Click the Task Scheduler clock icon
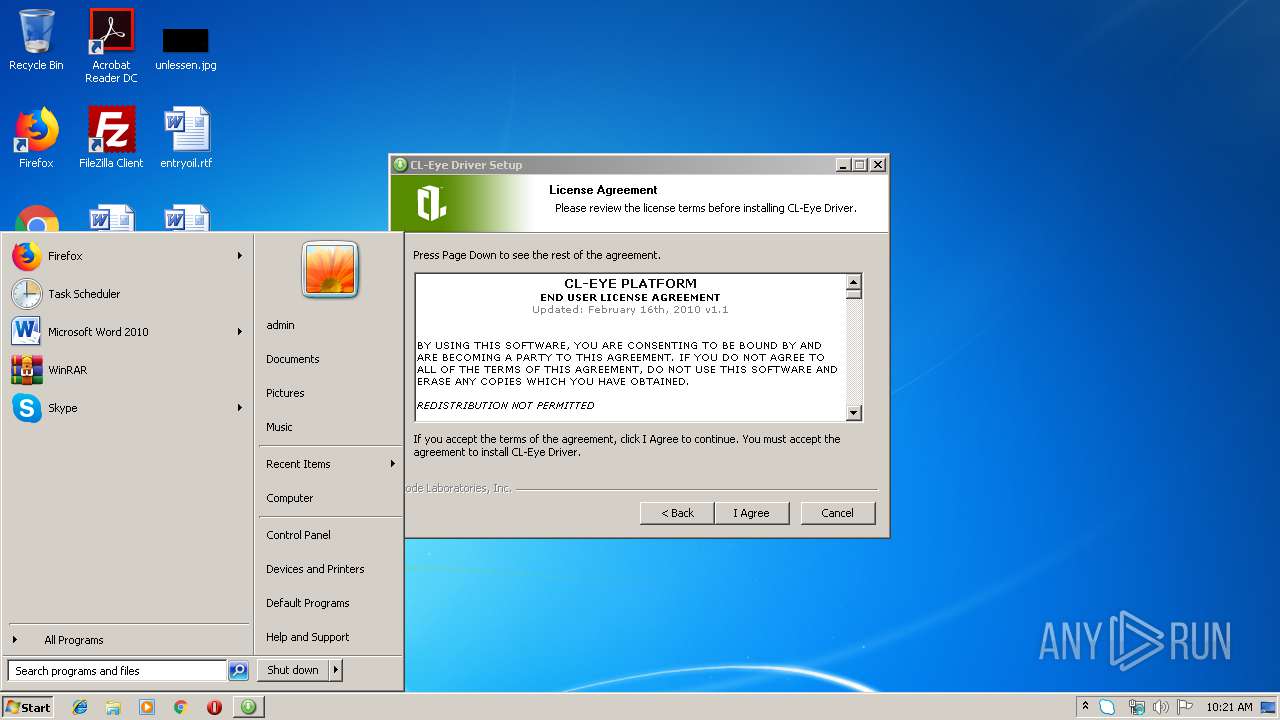 coord(27,294)
